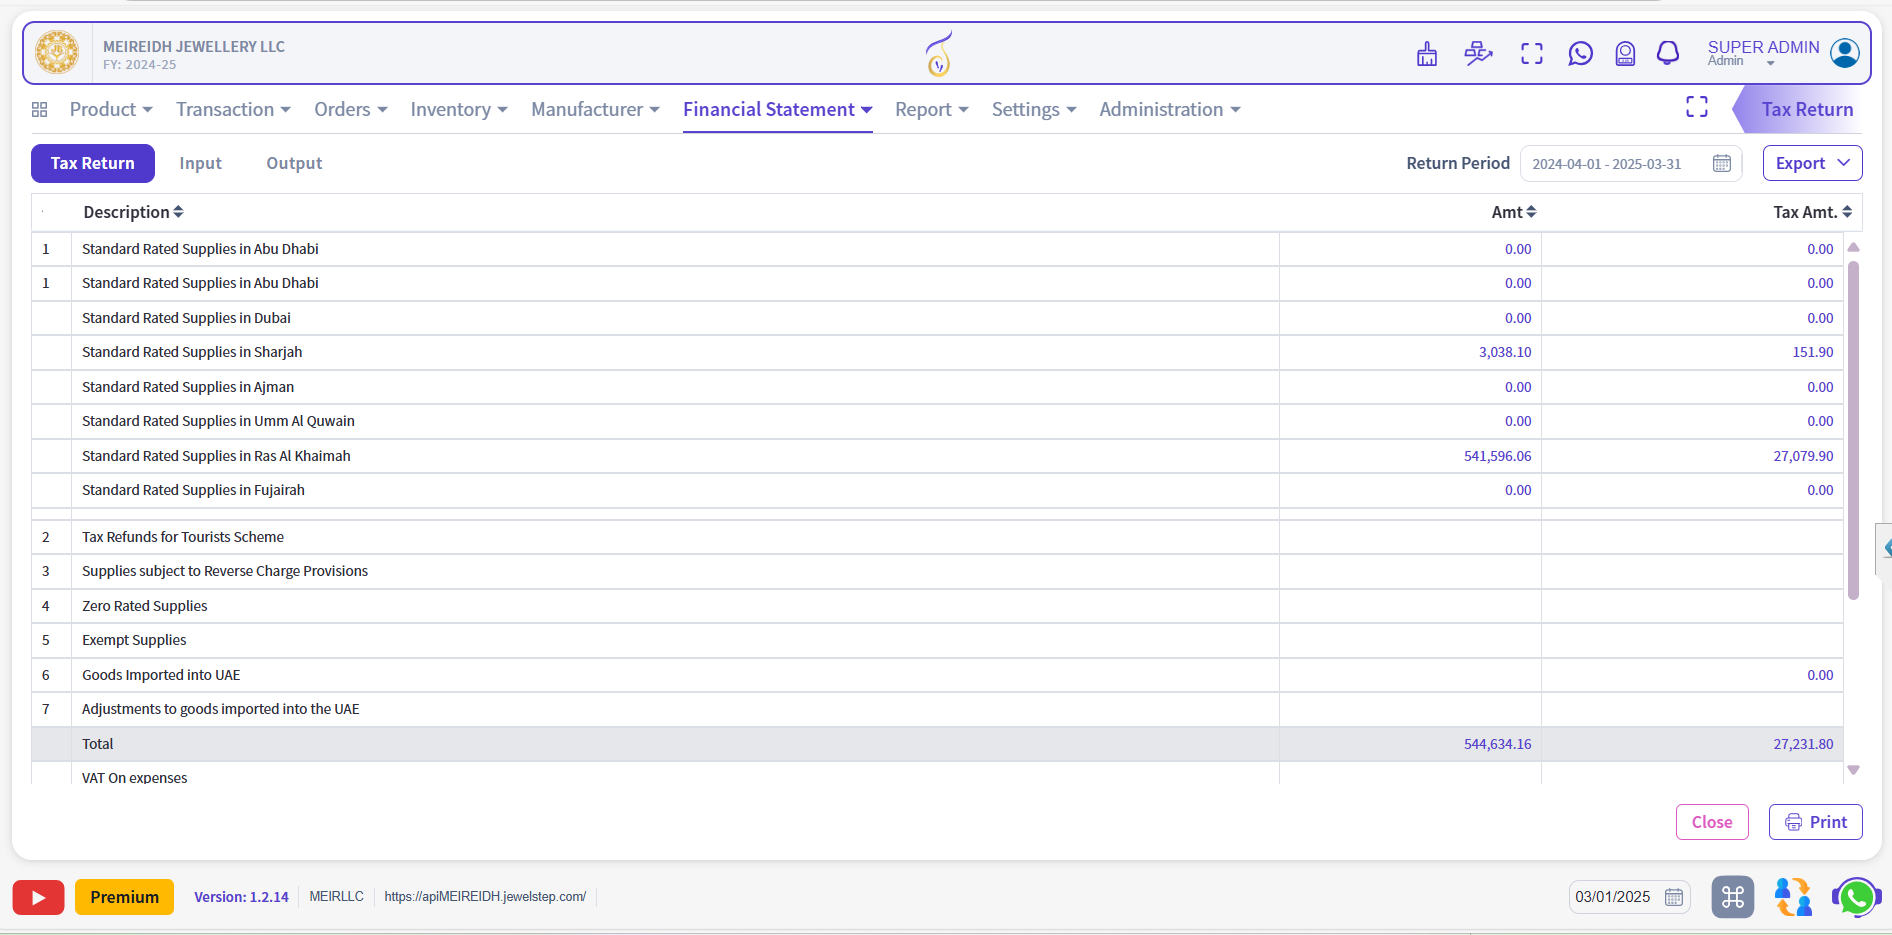1892x935 pixels.
Task: Click 'Standard Rated Supplies in Ras Al Khaimah'
Action: [216, 456]
